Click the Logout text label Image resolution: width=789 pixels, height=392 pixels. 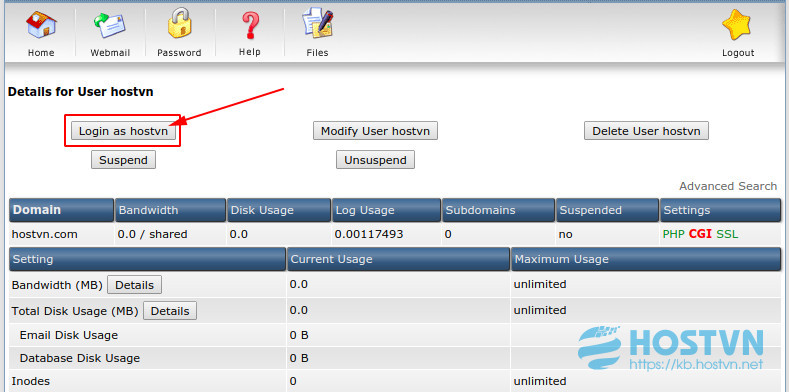coord(738,53)
